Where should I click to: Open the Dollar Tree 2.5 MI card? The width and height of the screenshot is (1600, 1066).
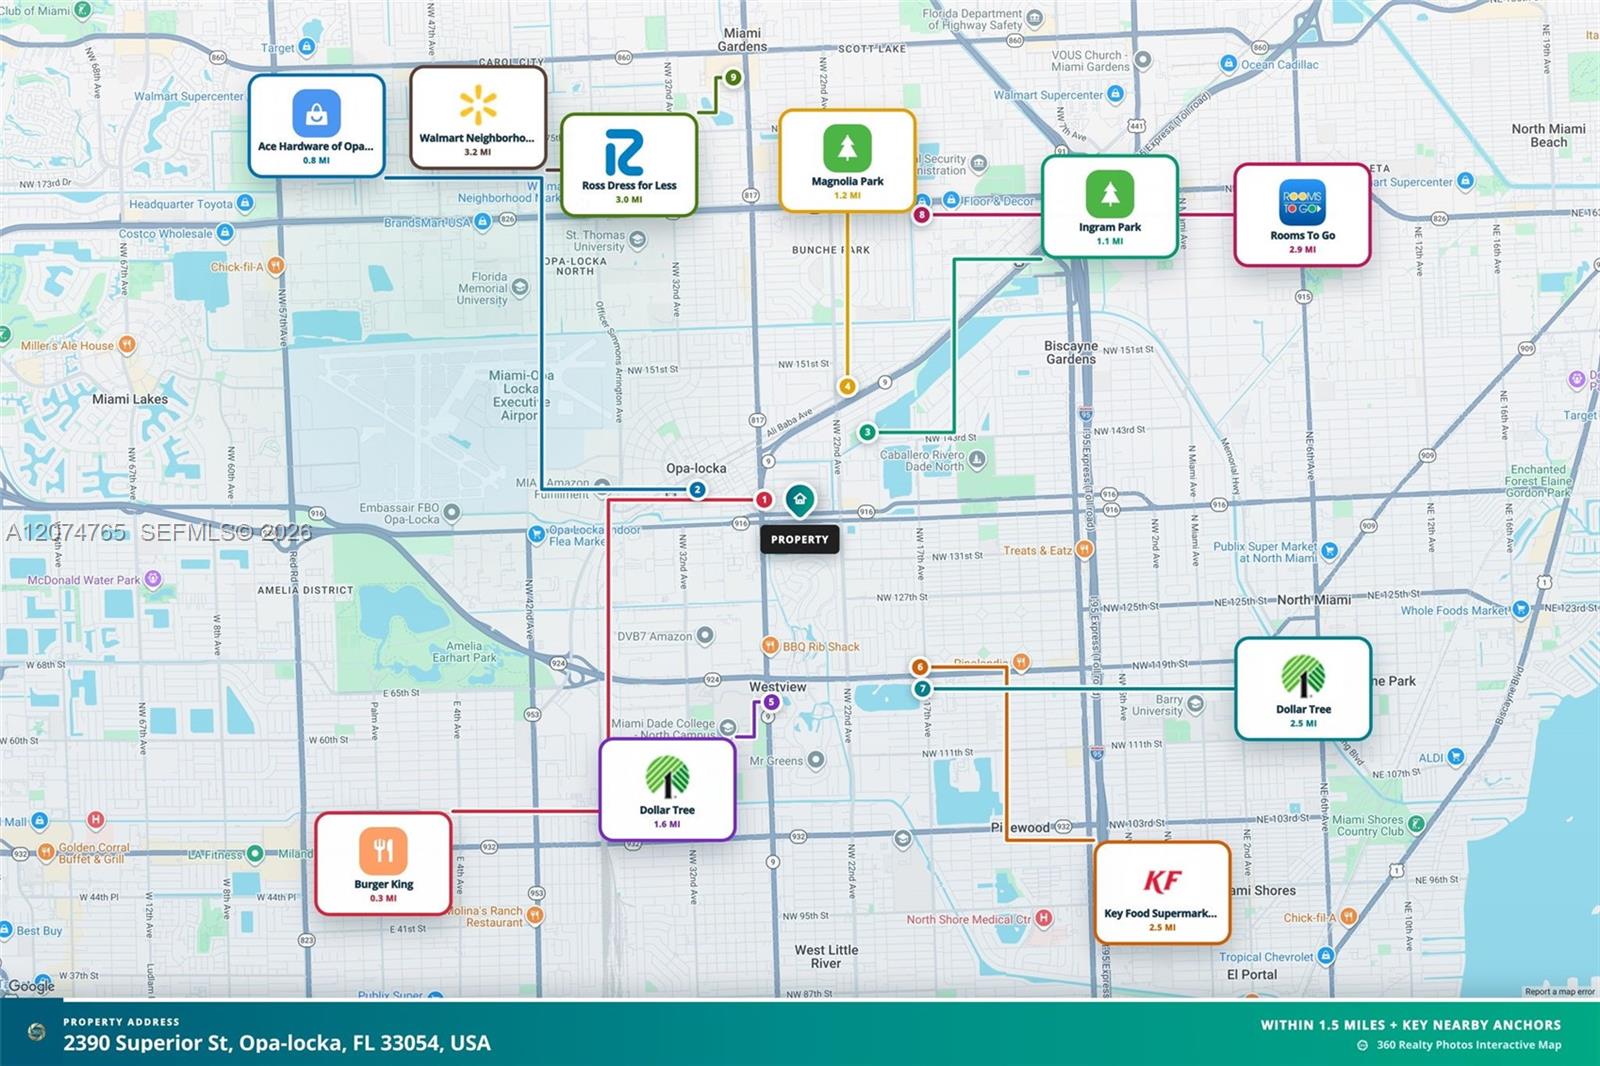coord(1303,689)
